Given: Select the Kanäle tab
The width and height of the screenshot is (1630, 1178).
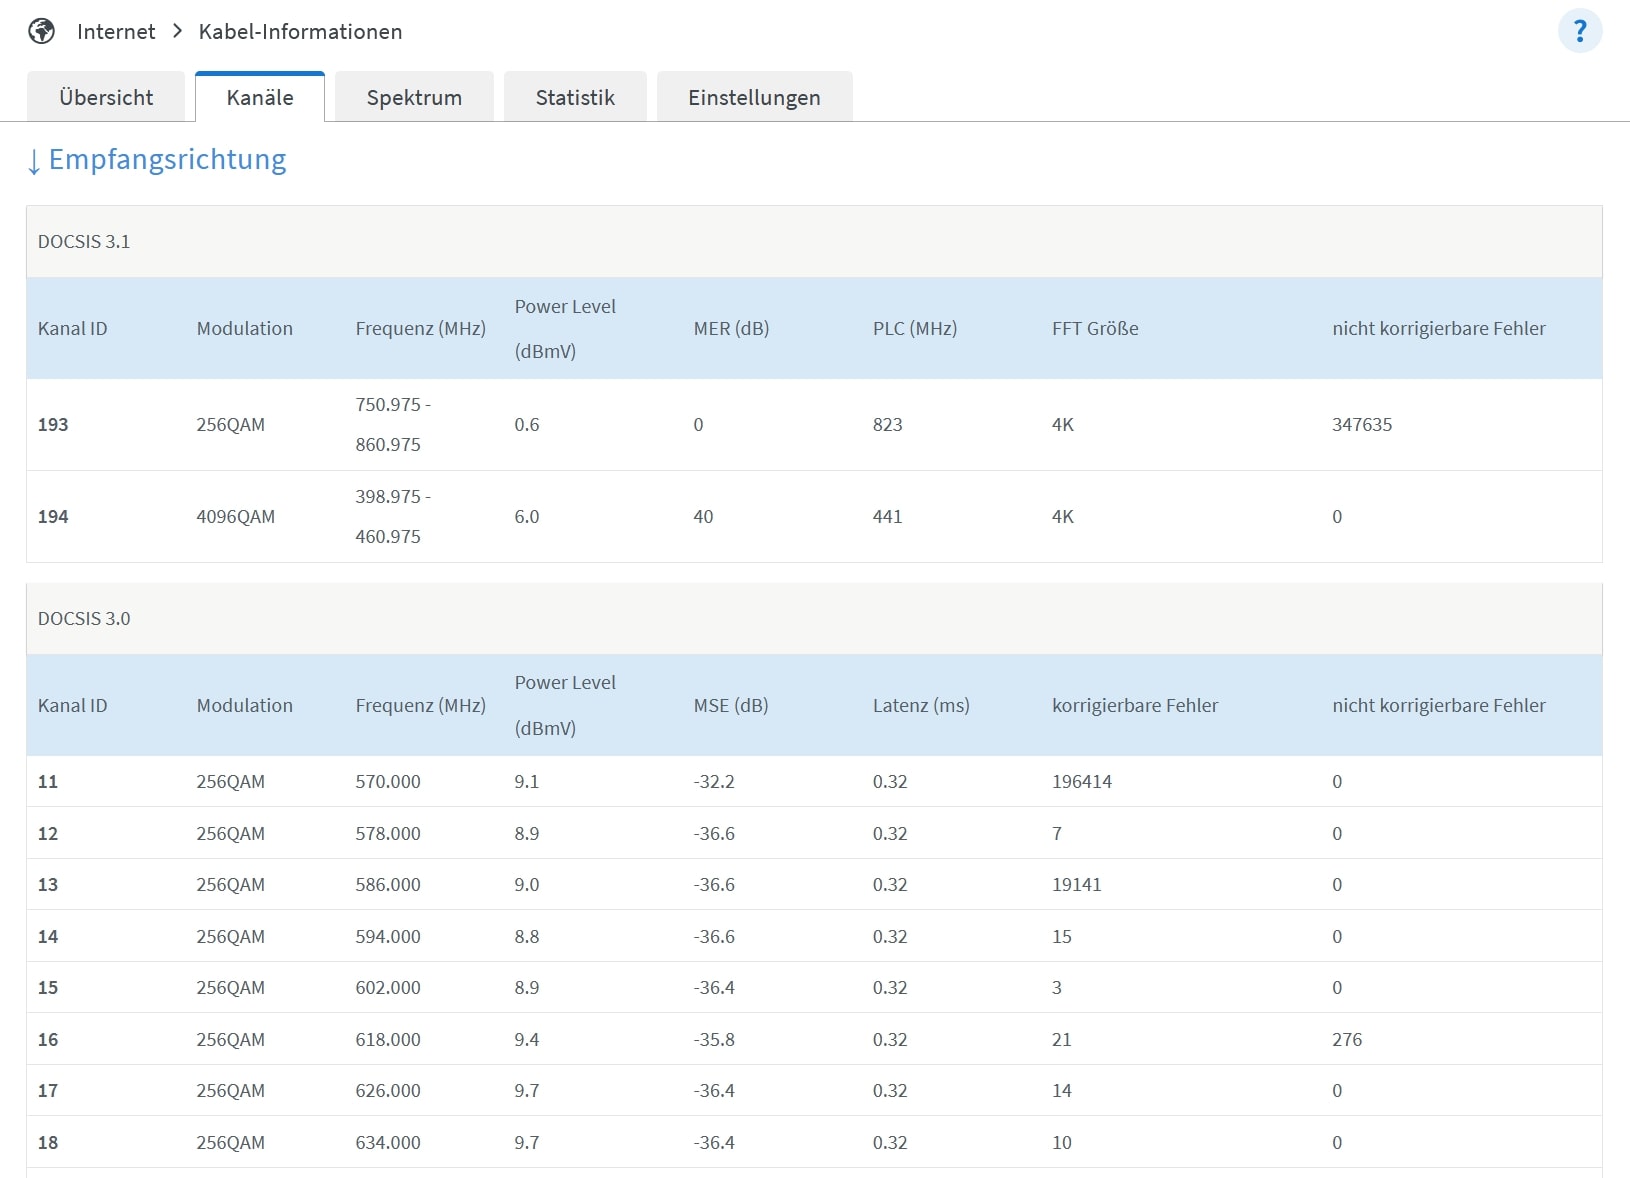Looking at the screenshot, I should 260,97.
